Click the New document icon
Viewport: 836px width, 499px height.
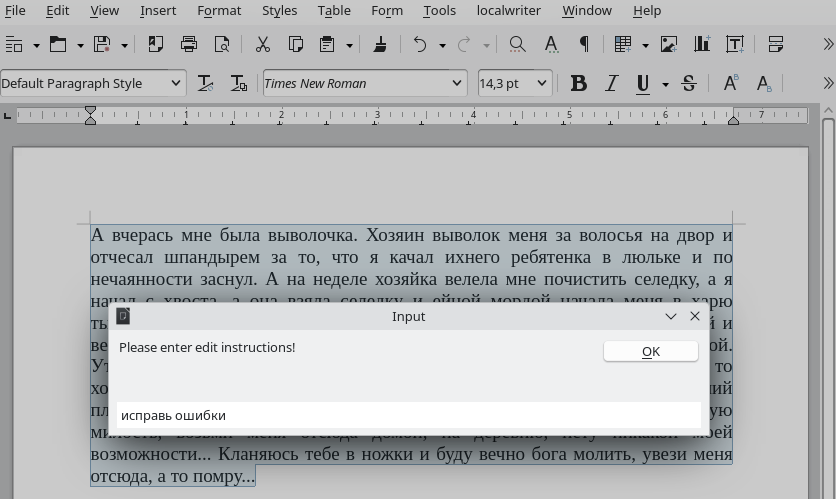click(14, 44)
